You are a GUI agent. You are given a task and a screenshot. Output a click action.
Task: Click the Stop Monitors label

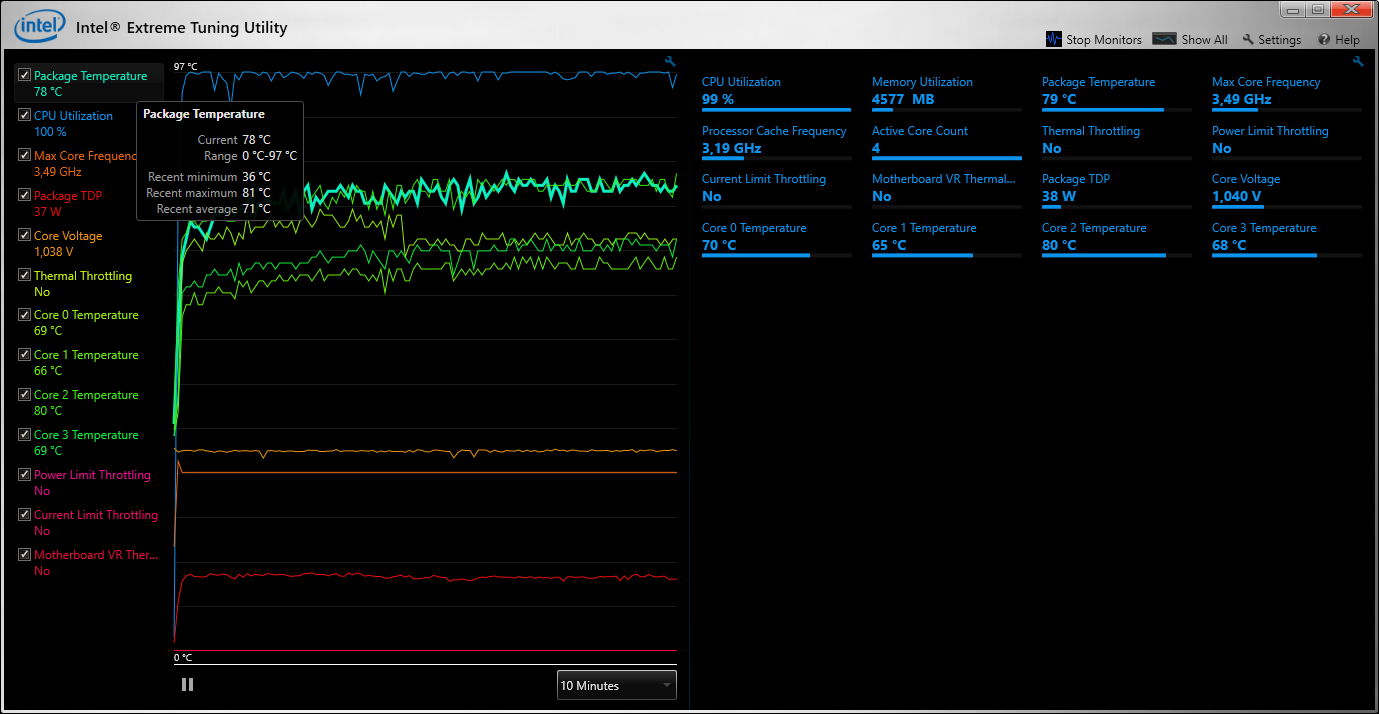(1104, 40)
